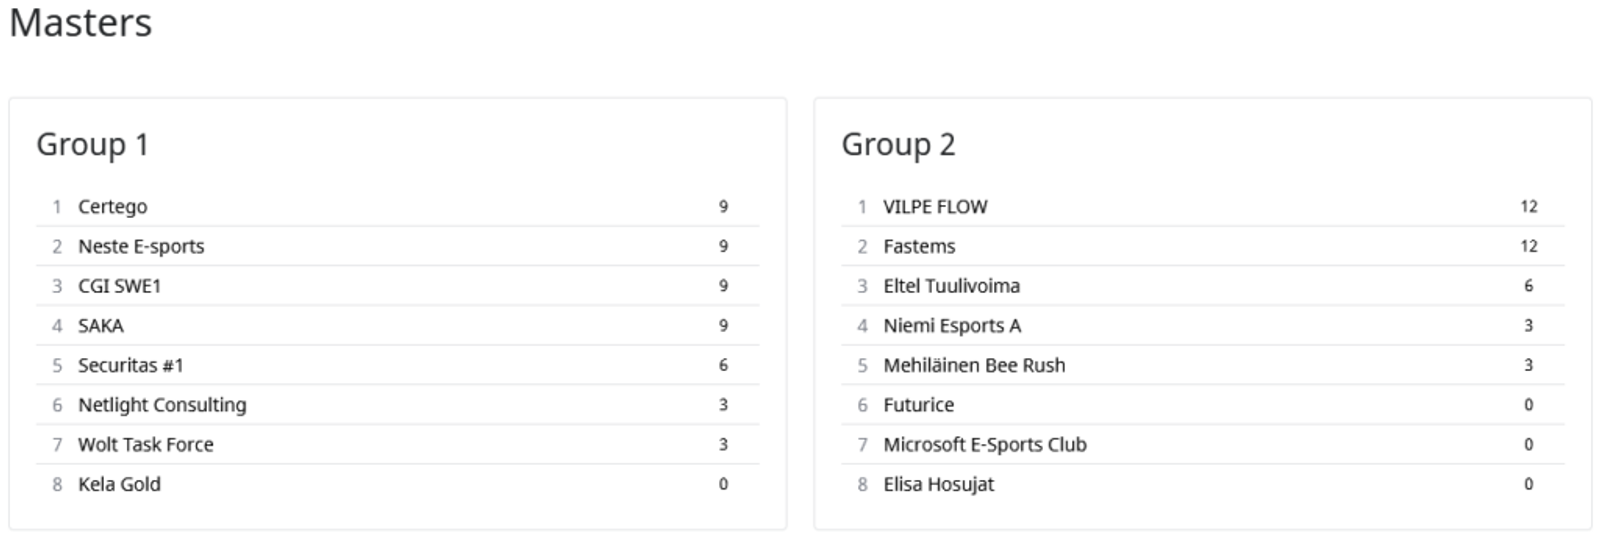Click the Group 1 heading
This screenshot has width=1600, height=541.
(93, 145)
